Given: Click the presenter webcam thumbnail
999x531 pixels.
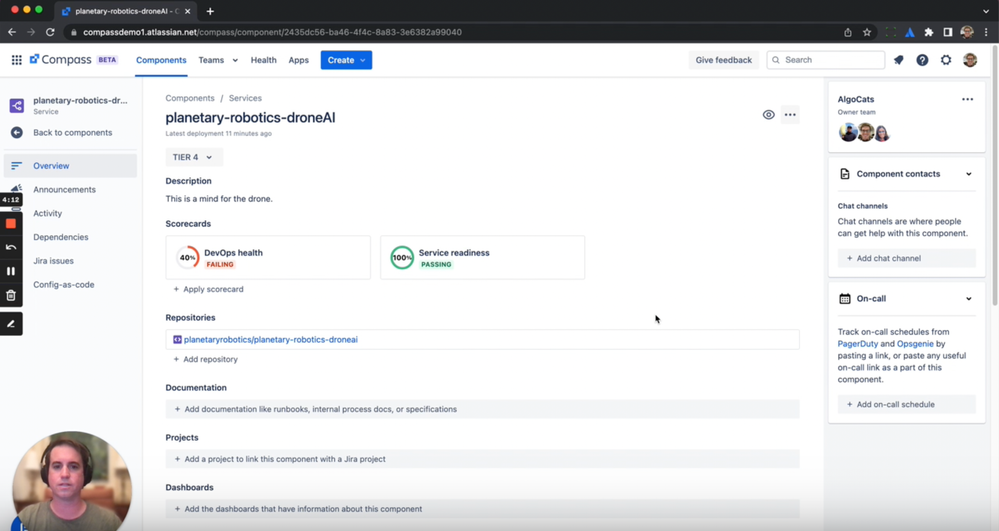Looking at the screenshot, I should coord(72,481).
